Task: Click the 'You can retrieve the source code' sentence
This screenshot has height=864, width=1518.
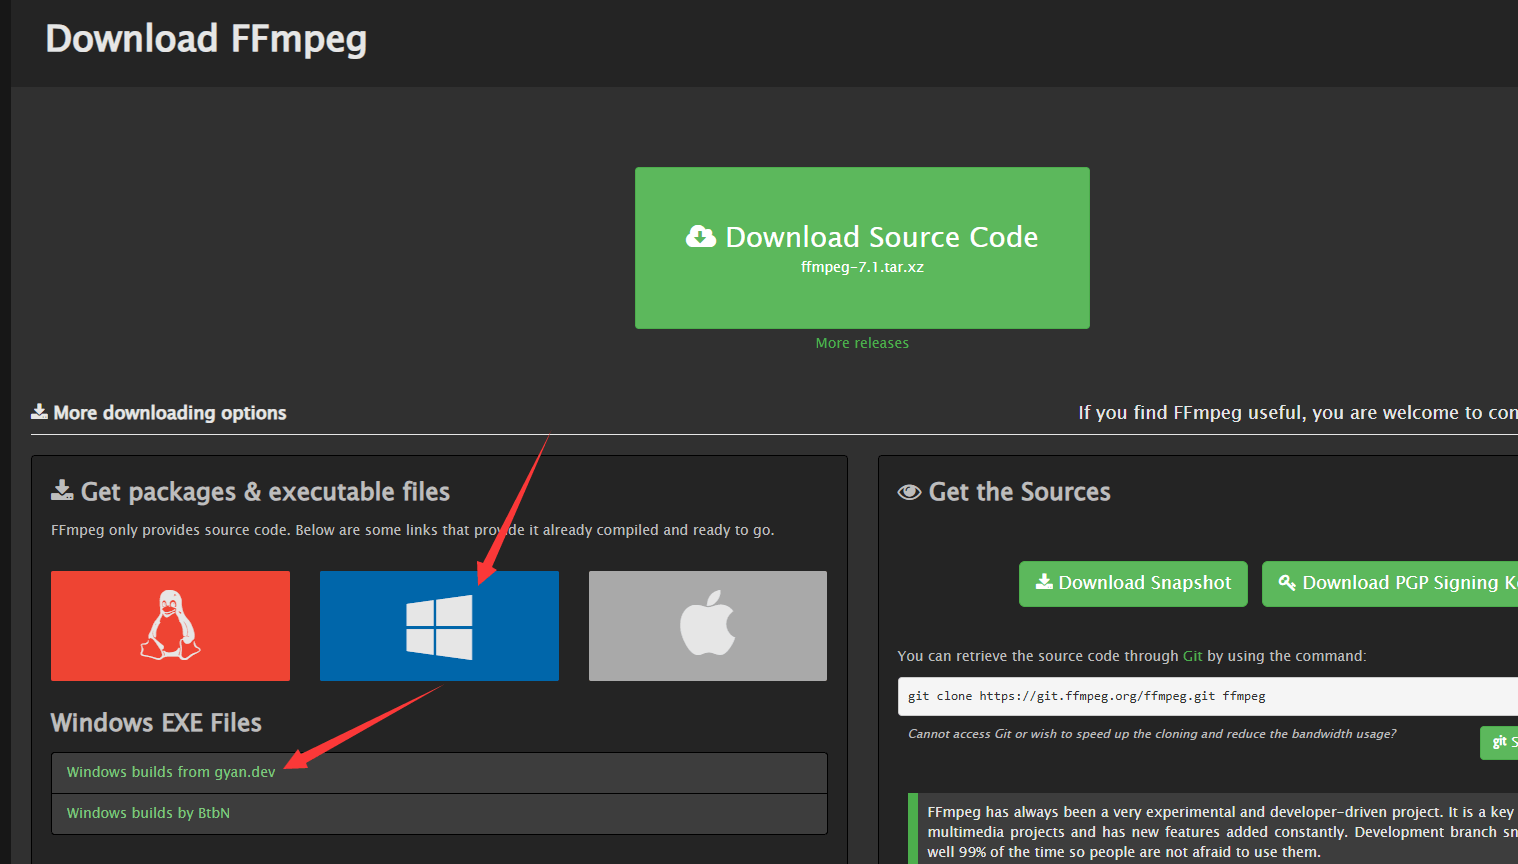Action: pyautogui.click(x=1132, y=656)
